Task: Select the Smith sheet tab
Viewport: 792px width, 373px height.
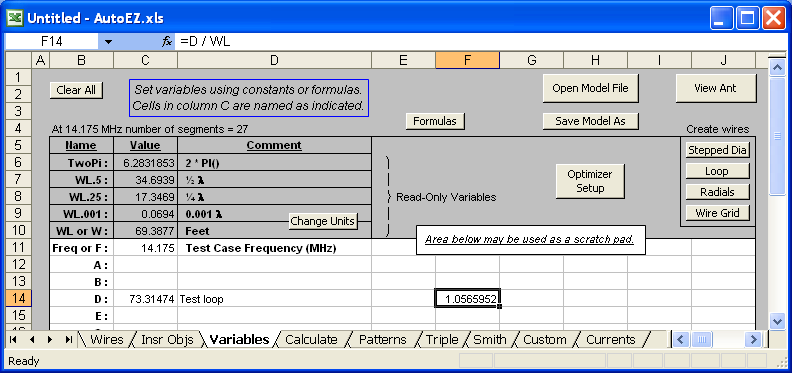Action: pos(489,340)
